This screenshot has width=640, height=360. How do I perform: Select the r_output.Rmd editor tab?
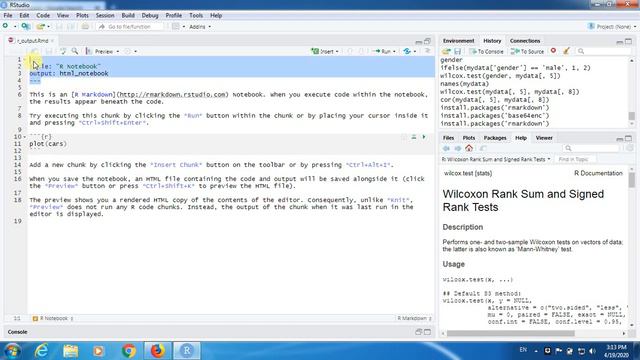pos(32,41)
